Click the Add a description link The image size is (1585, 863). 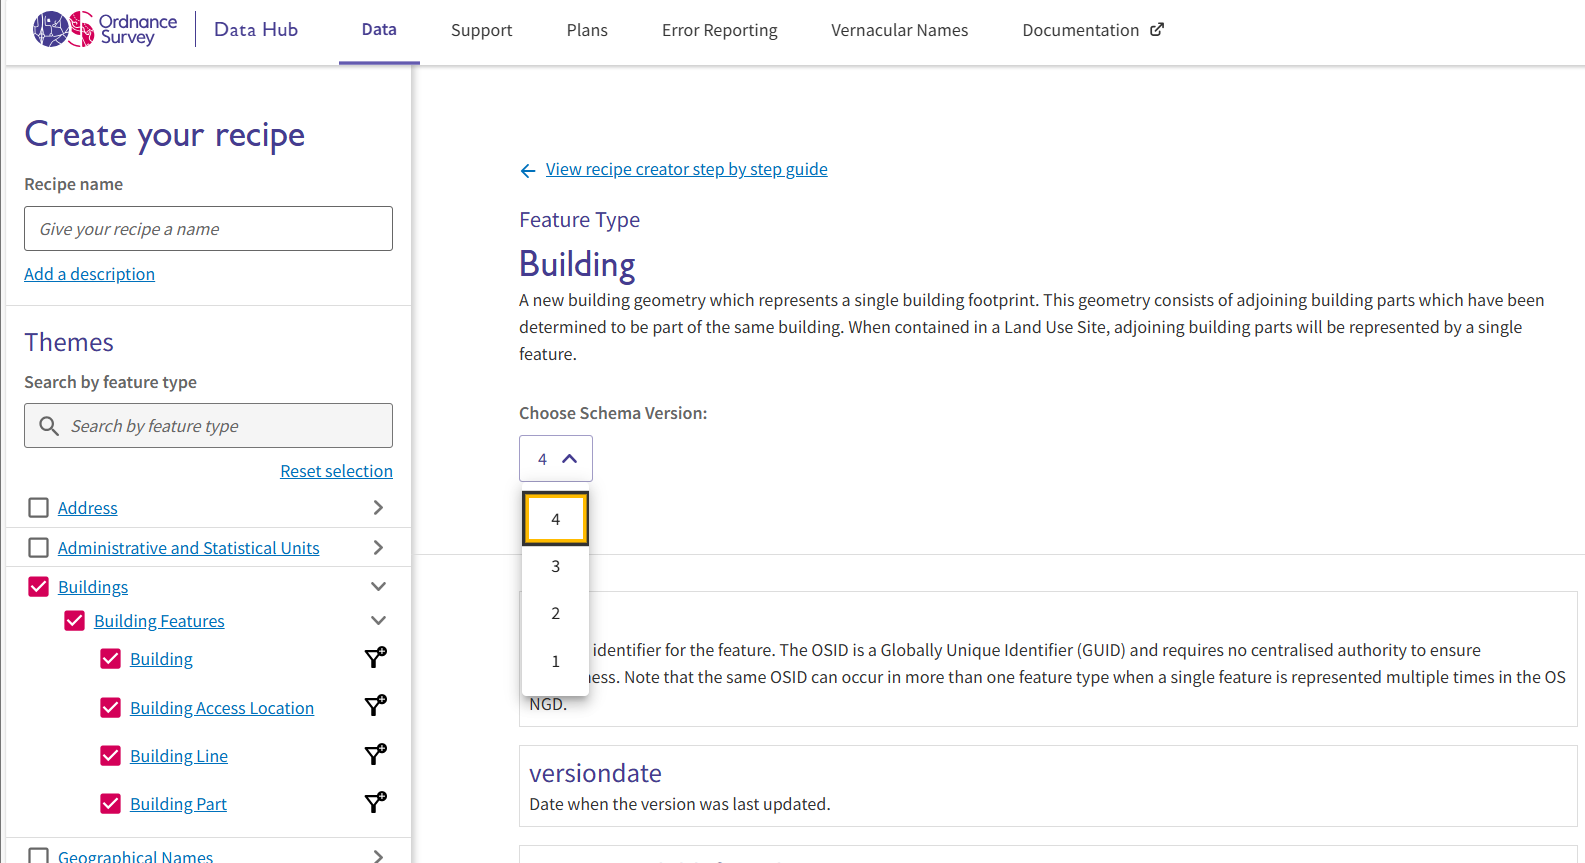coord(89,274)
